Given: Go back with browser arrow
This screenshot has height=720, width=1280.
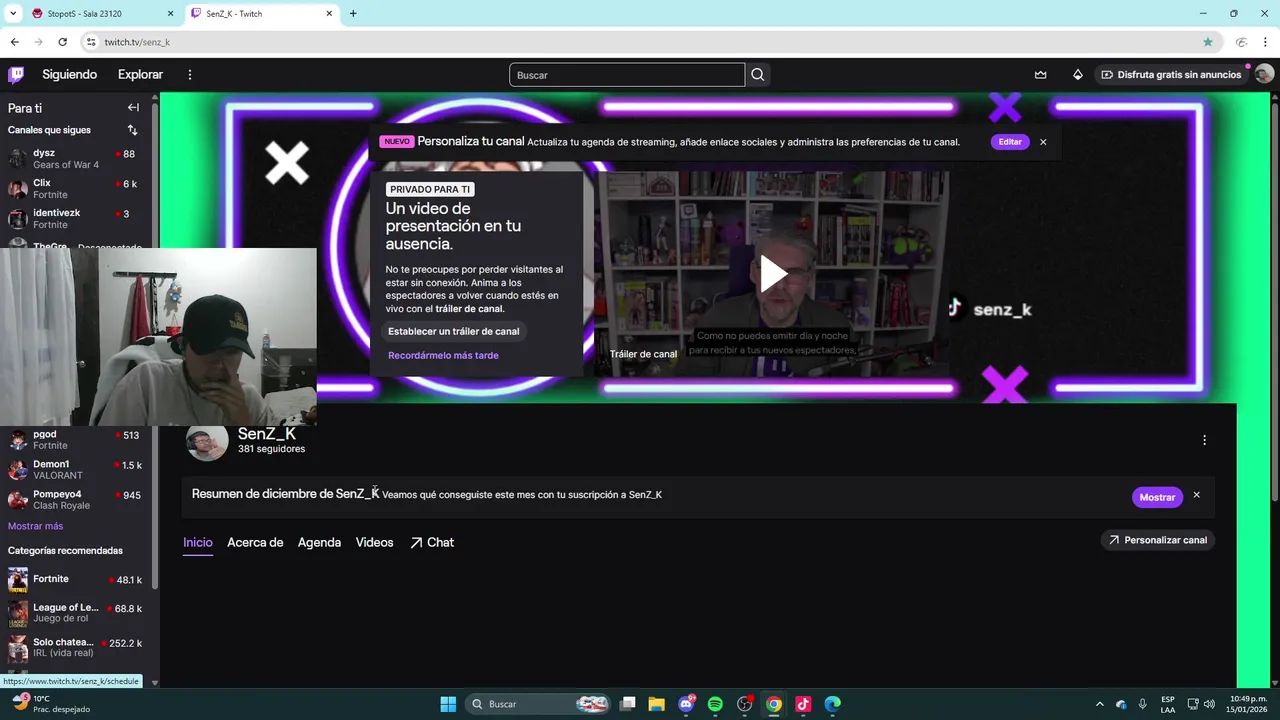Looking at the screenshot, I should 14,42.
